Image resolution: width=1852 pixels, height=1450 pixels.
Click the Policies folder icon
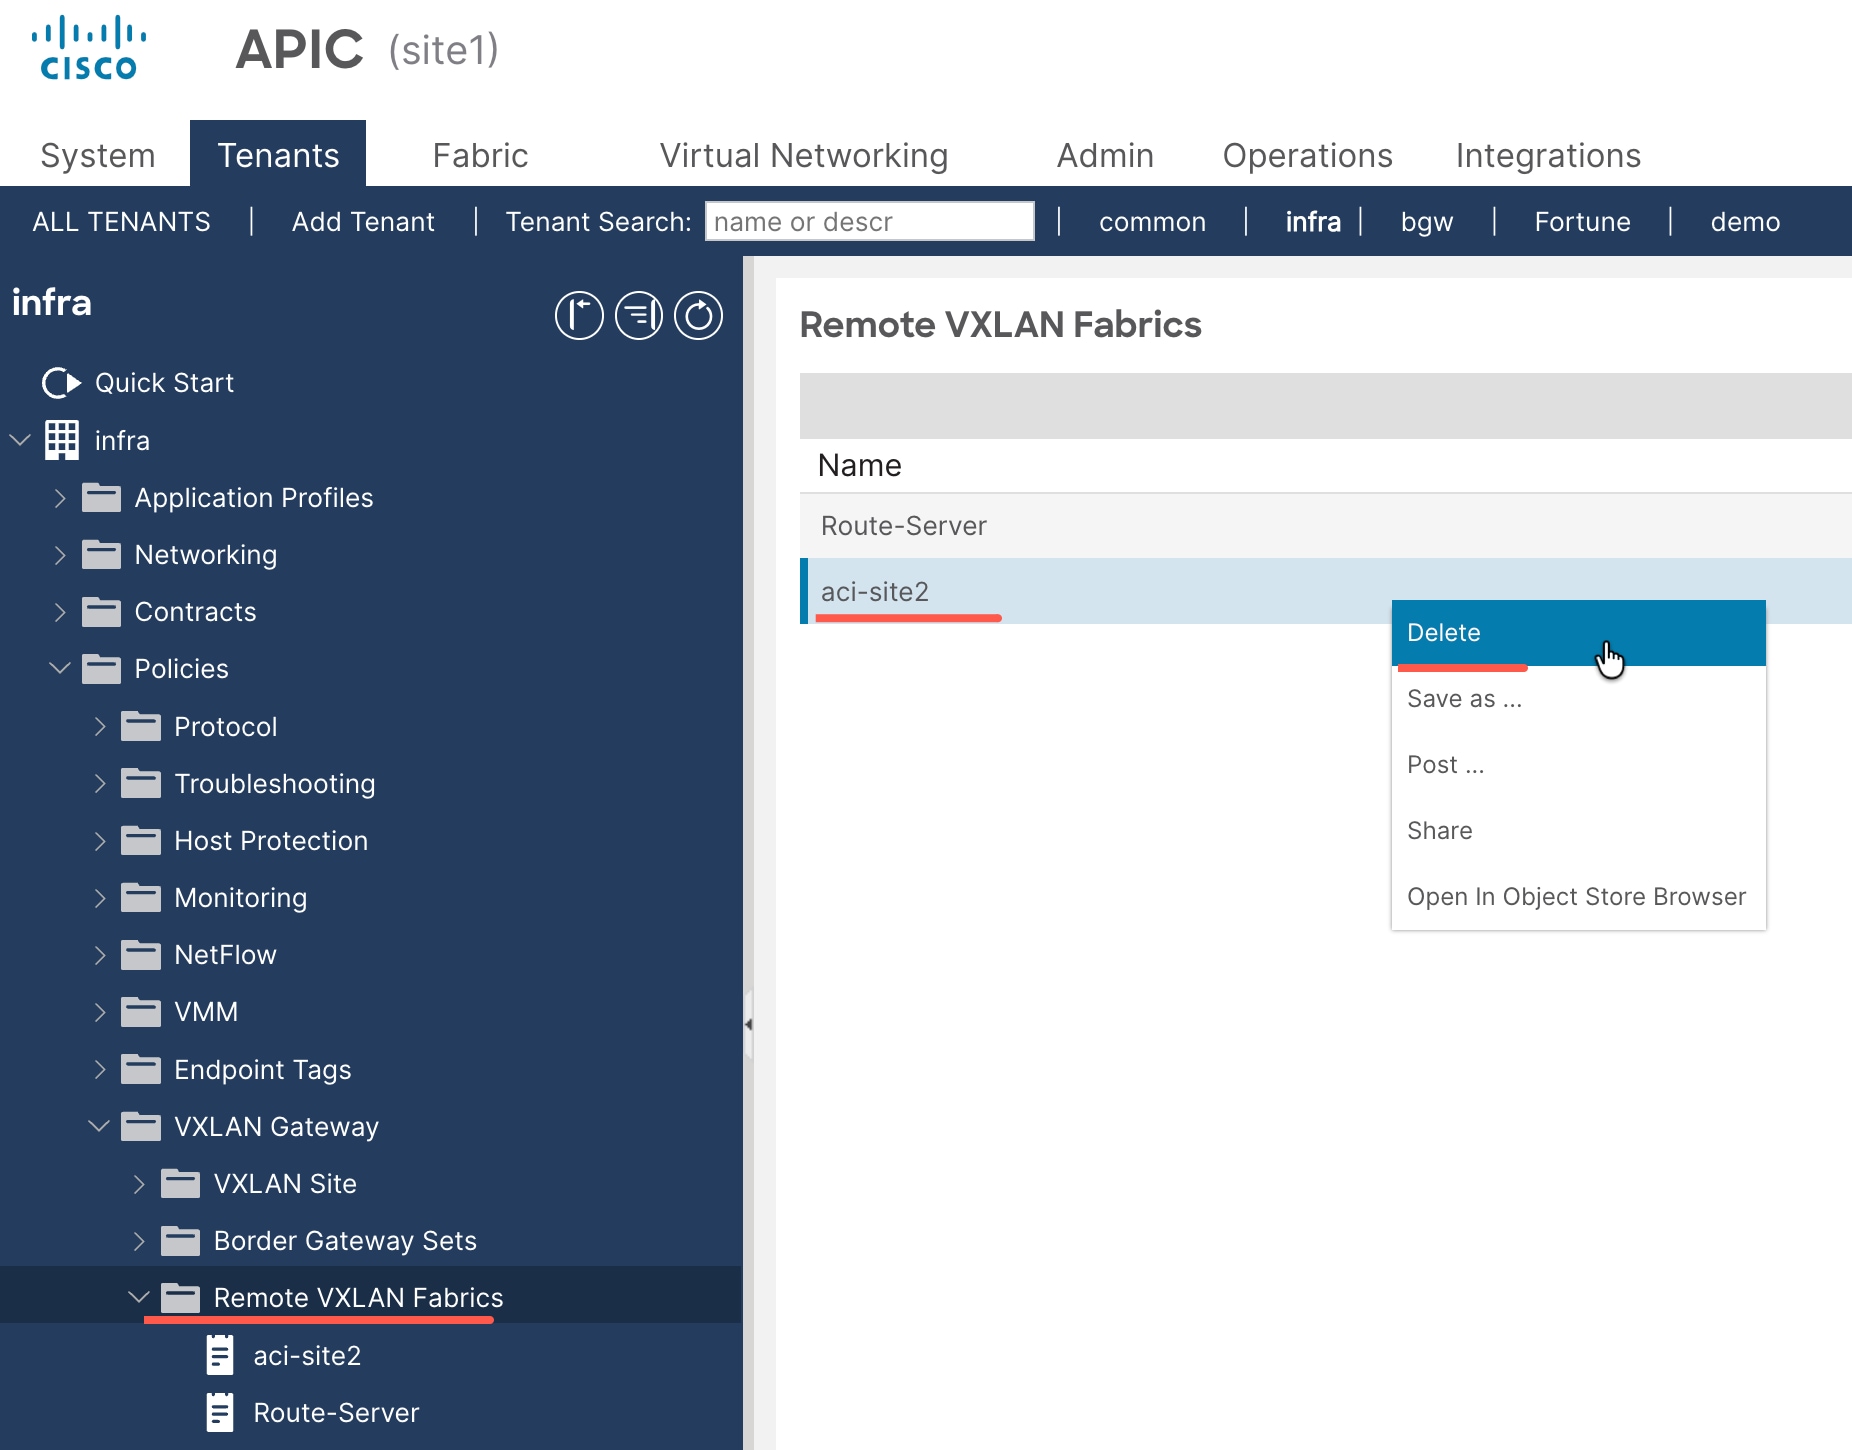[101, 668]
